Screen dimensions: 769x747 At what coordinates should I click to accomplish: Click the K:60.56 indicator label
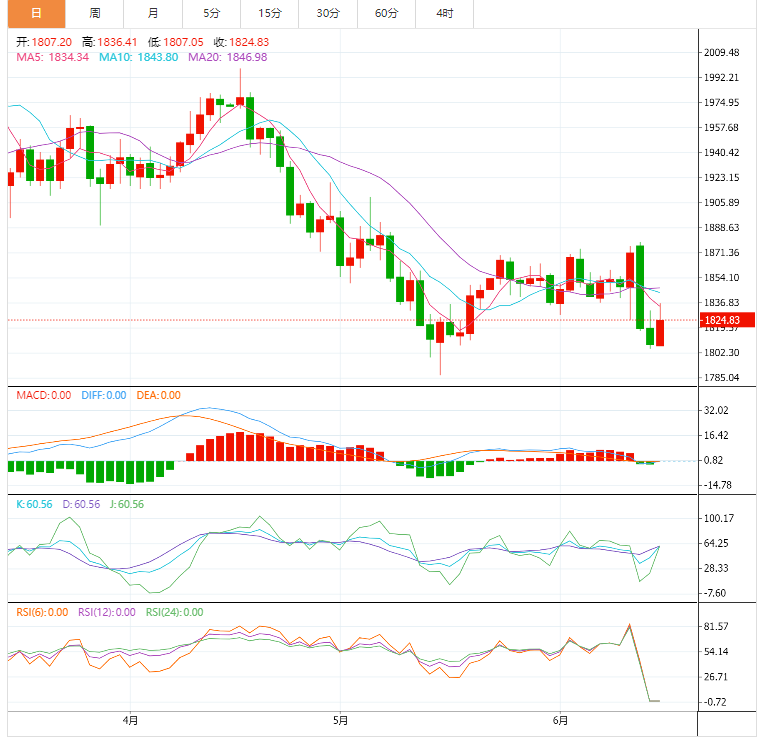click(x=34, y=504)
